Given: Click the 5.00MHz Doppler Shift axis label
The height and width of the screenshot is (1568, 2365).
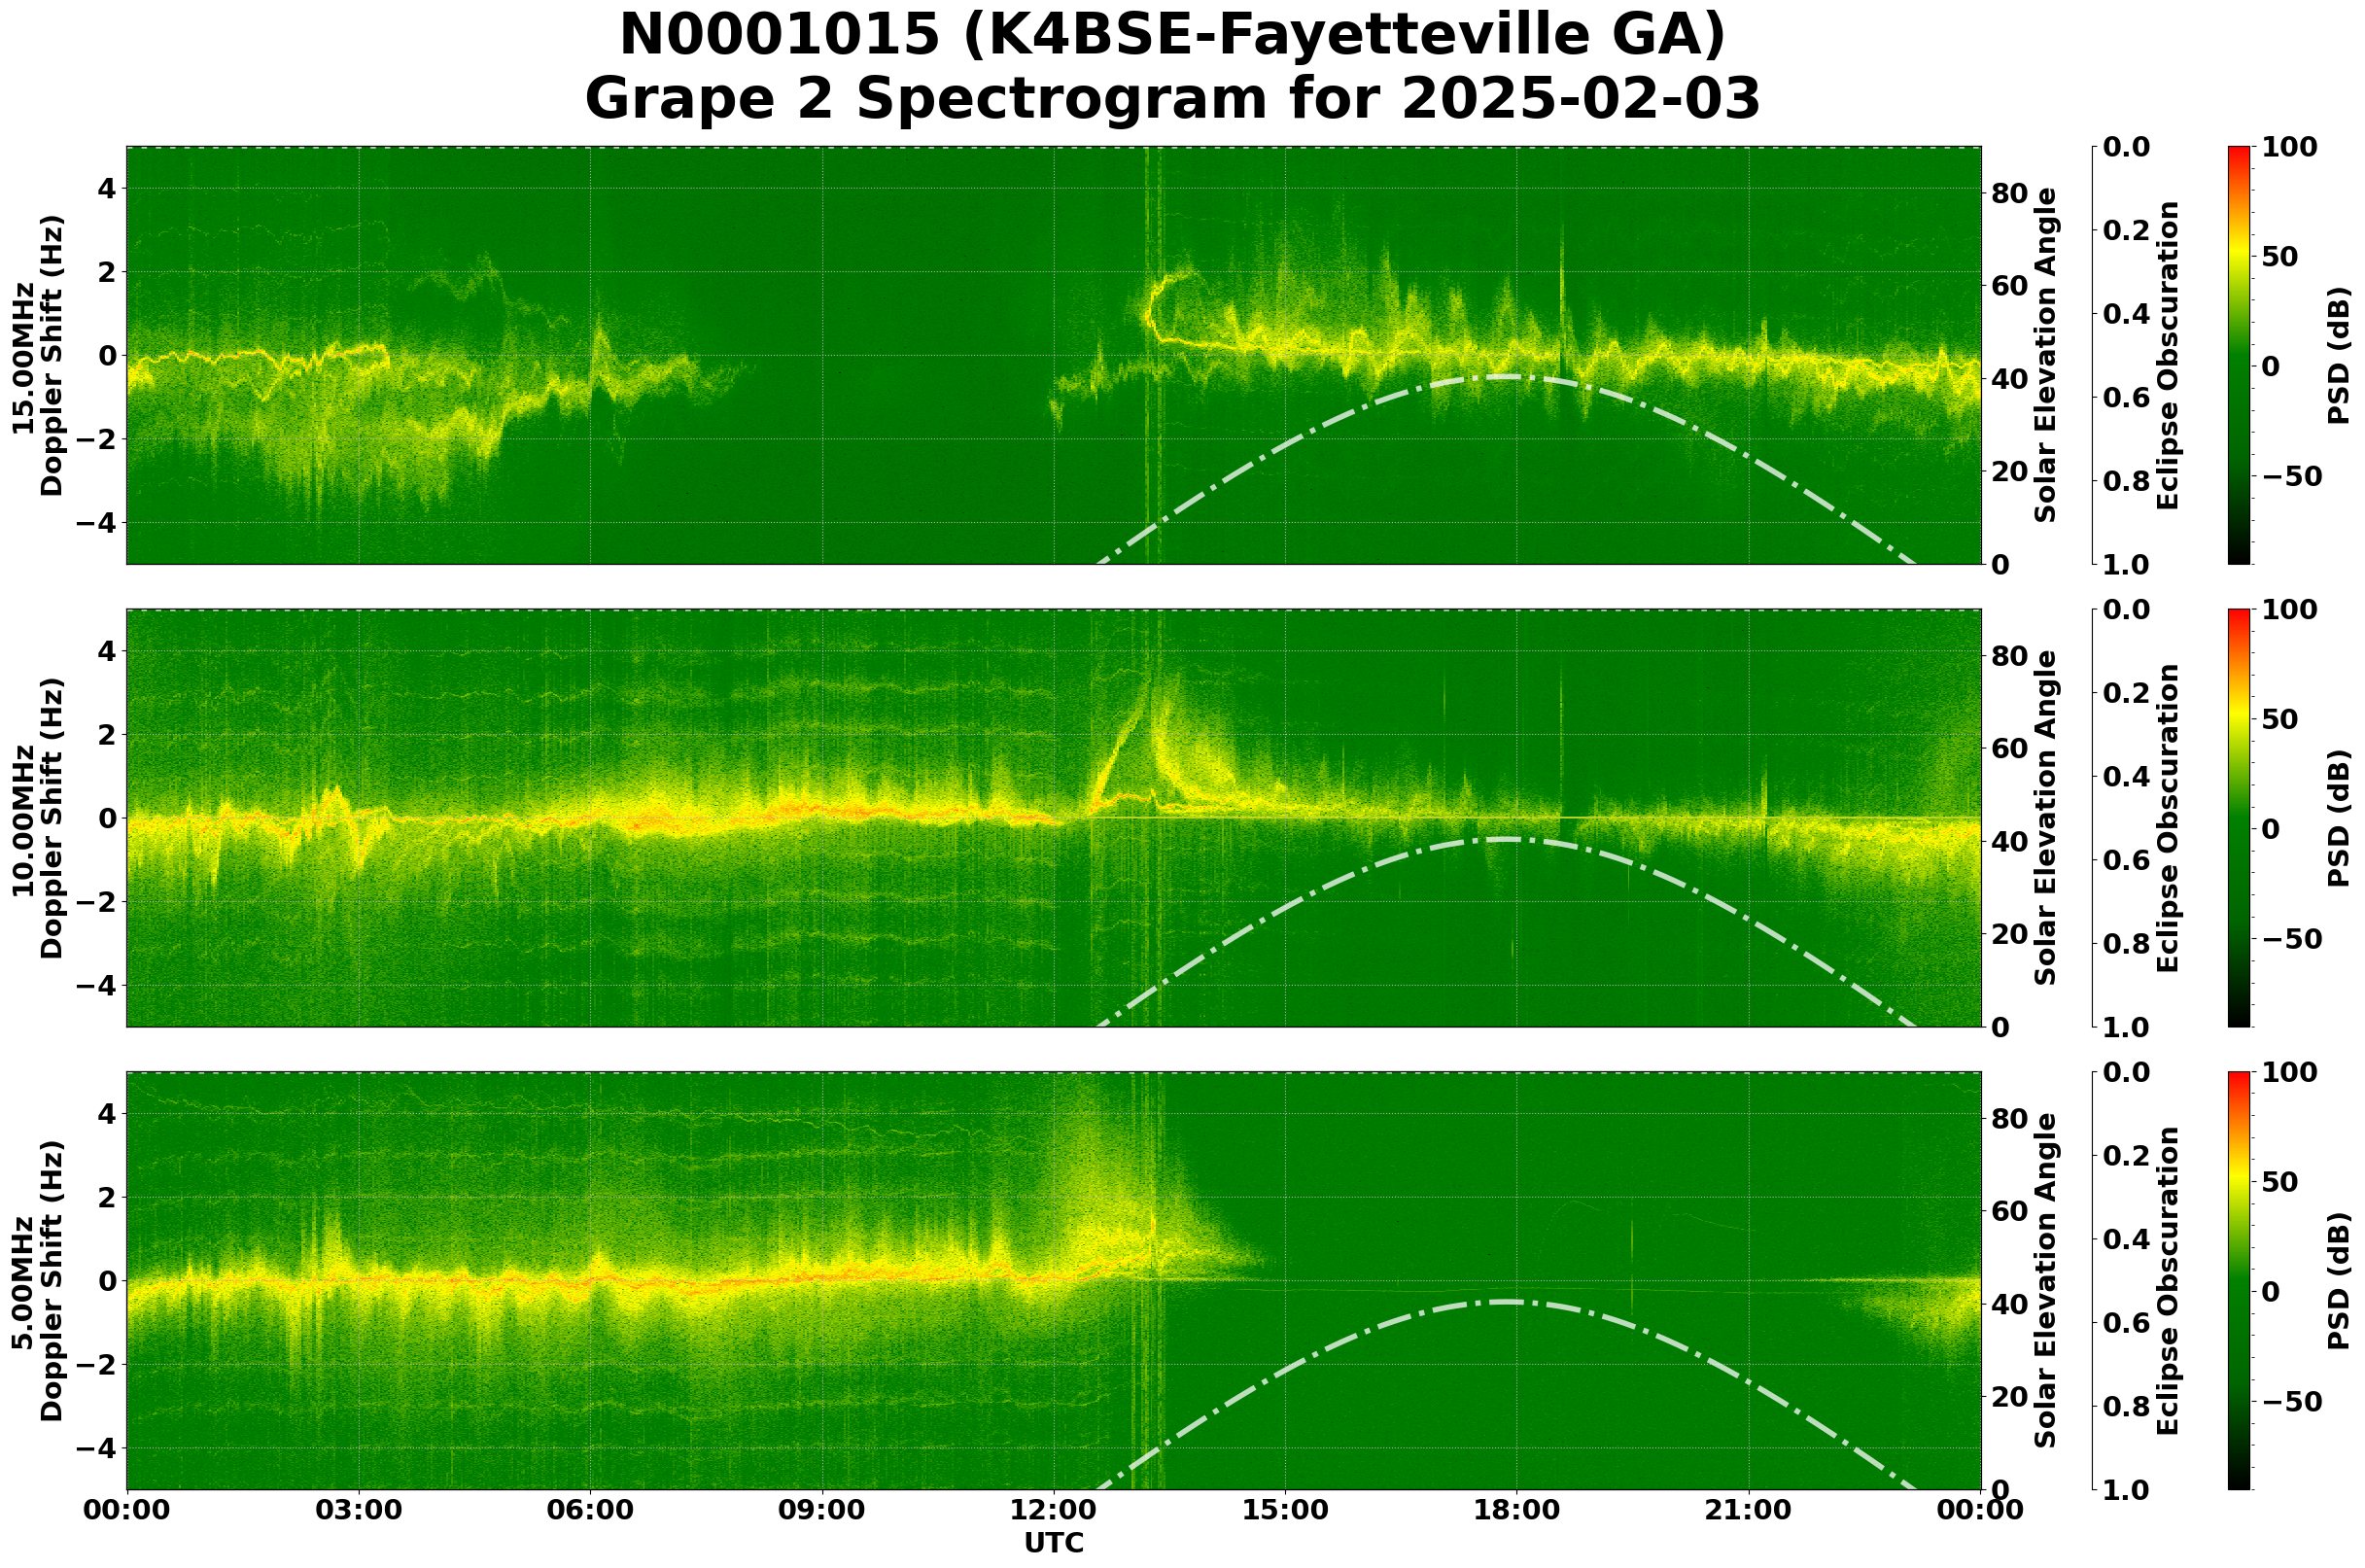Looking at the screenshot, I should 38,1281.
